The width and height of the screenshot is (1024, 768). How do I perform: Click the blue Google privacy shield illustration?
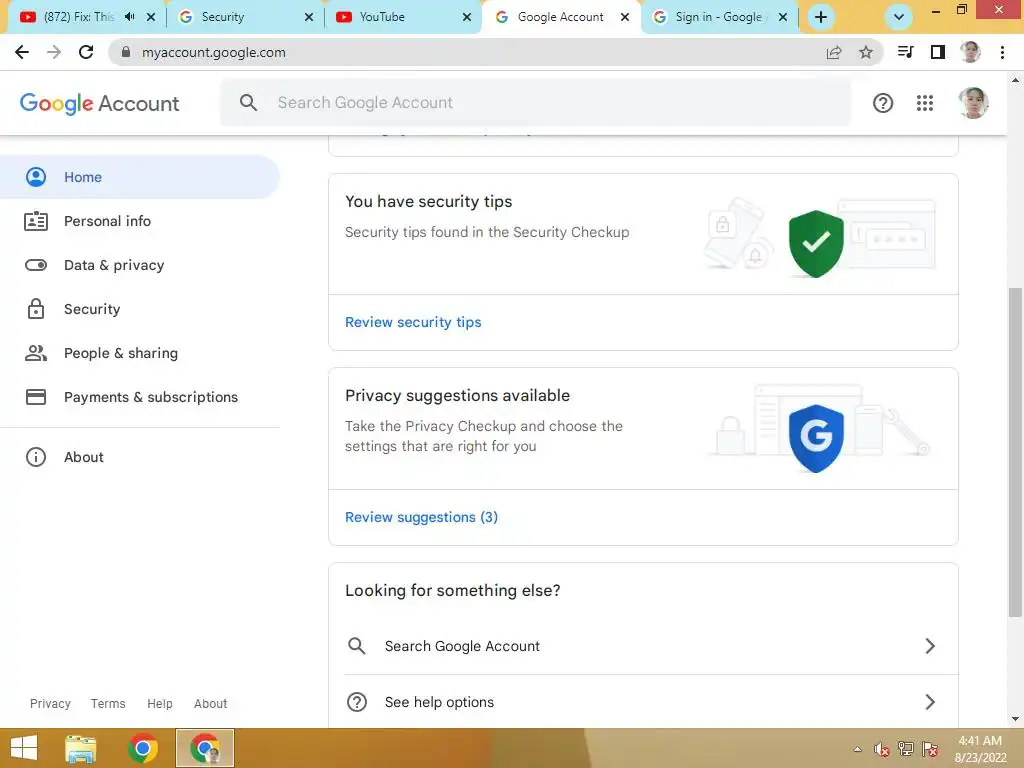pyautogui.click(x=816, y=438)
